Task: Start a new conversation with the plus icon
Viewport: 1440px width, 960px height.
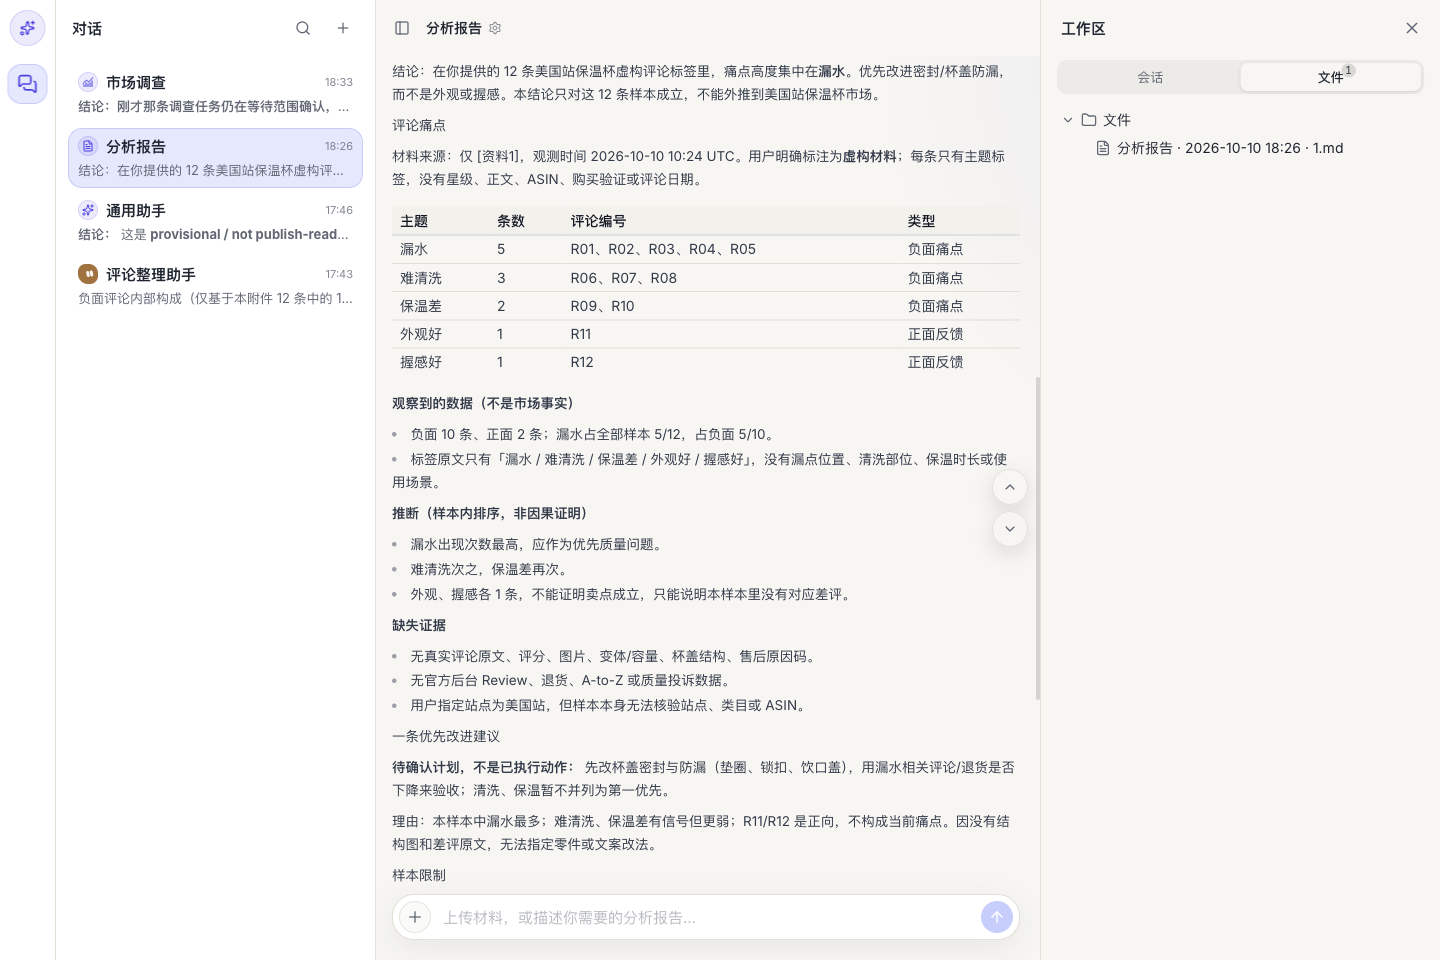Action: (x=343, y=28)
